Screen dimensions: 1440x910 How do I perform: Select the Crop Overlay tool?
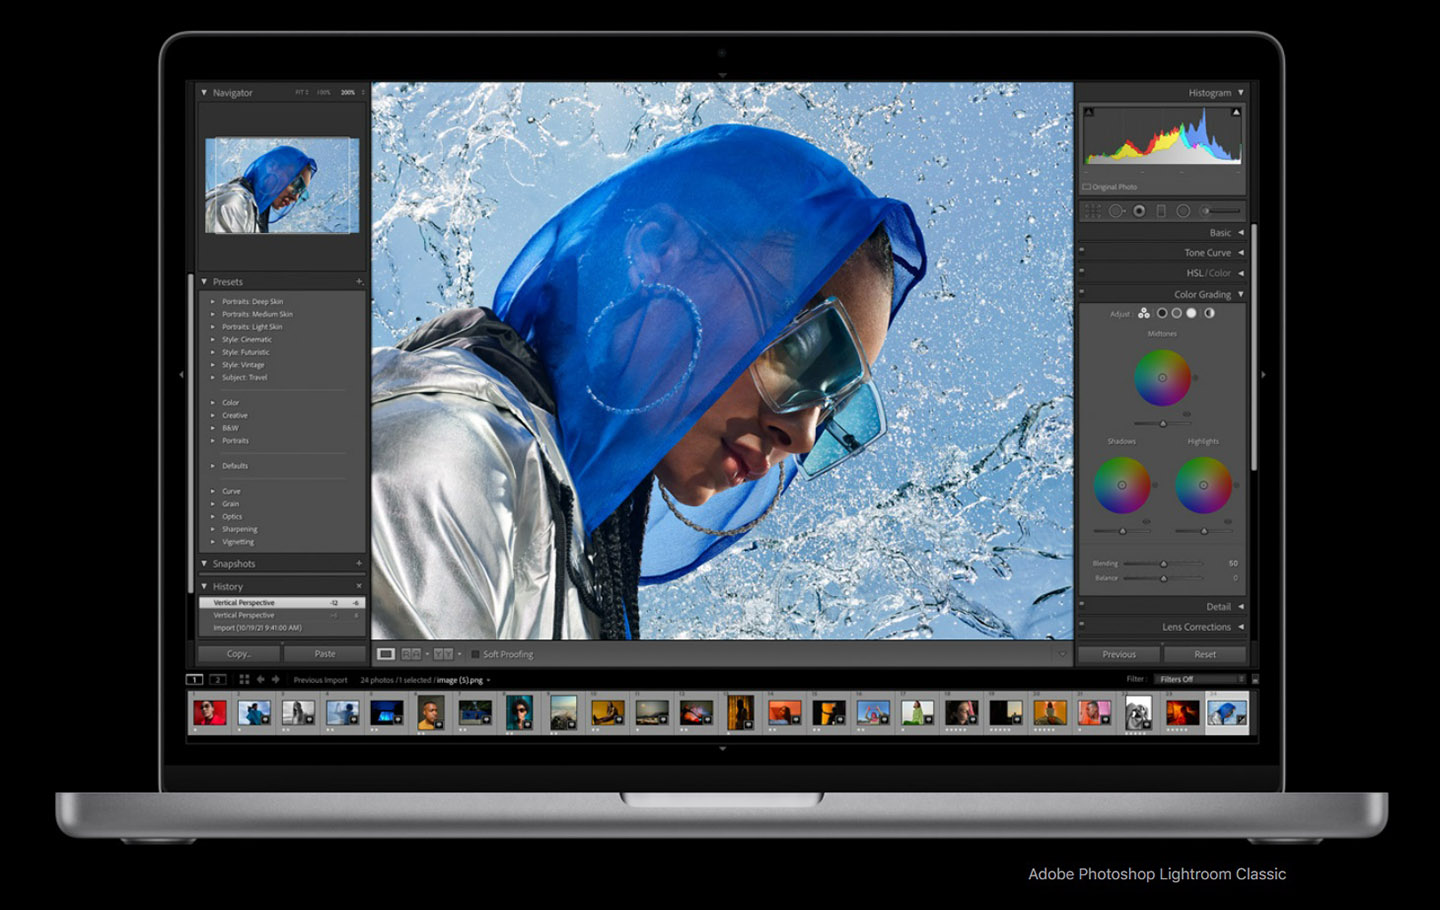click(x=1095, y=210)
